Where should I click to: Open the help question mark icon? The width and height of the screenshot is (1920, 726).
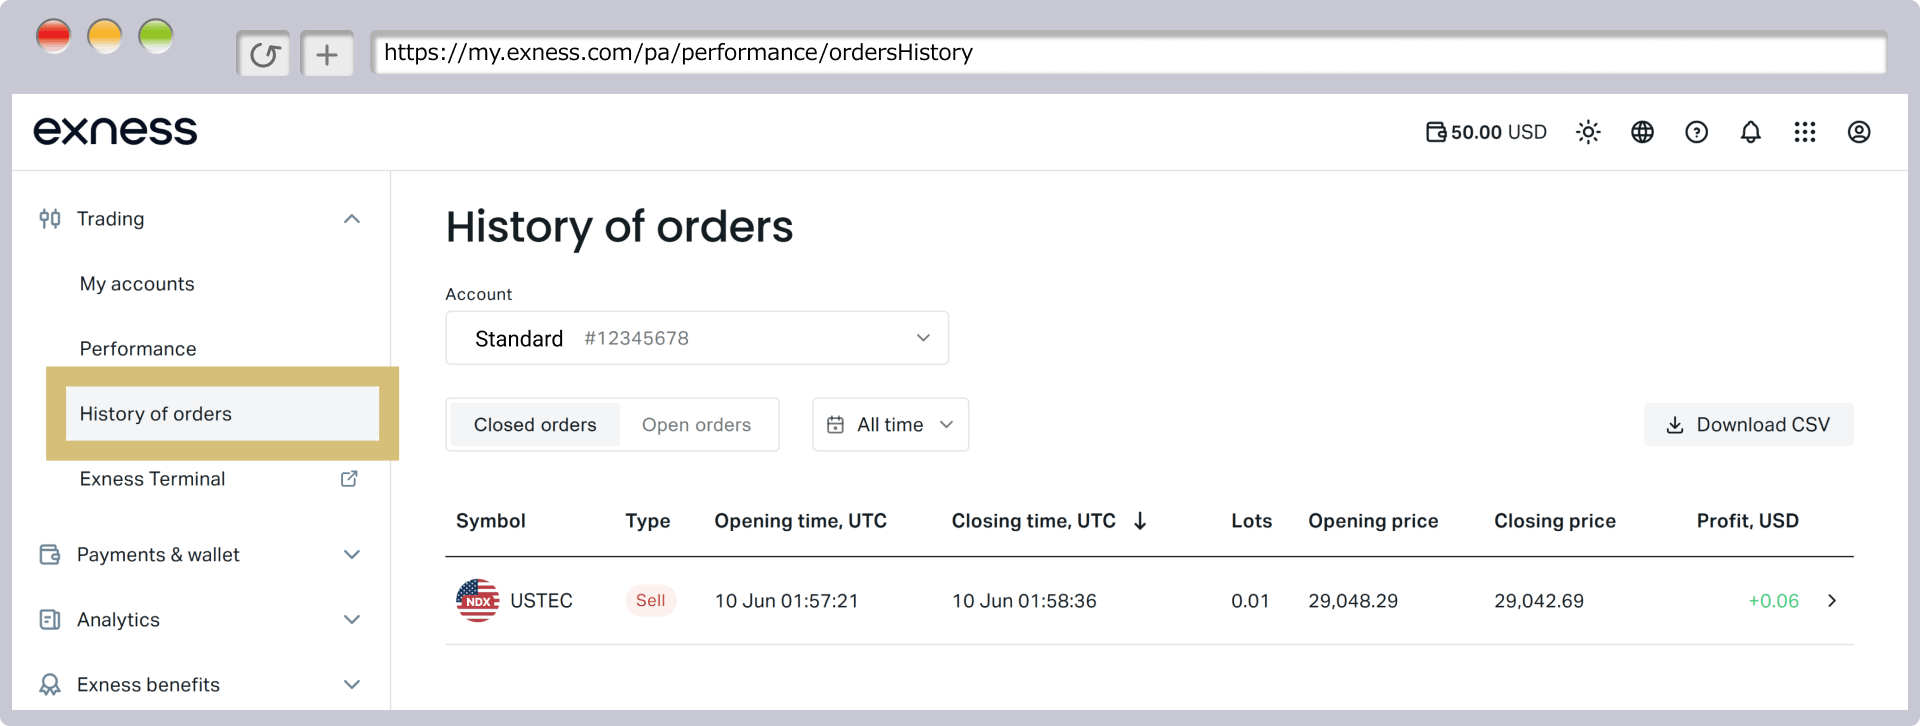[x=1696, y=132]
